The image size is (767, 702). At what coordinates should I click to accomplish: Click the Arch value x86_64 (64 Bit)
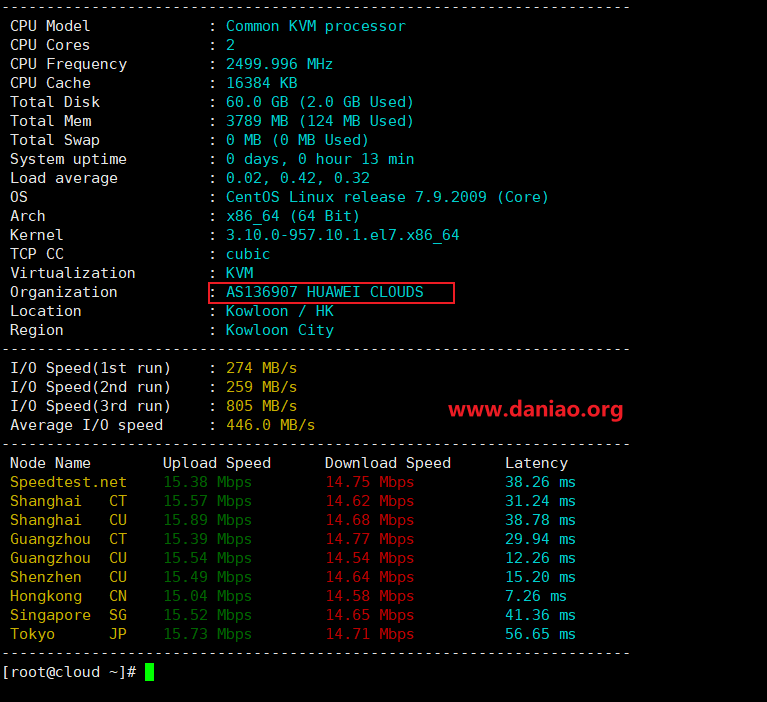point(293,216)
